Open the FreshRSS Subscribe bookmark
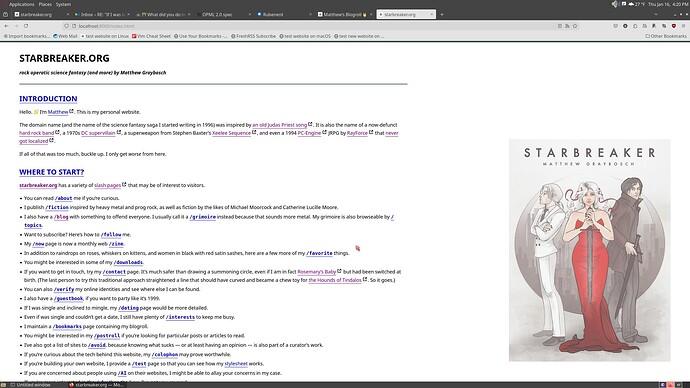 tap(253, 36)
